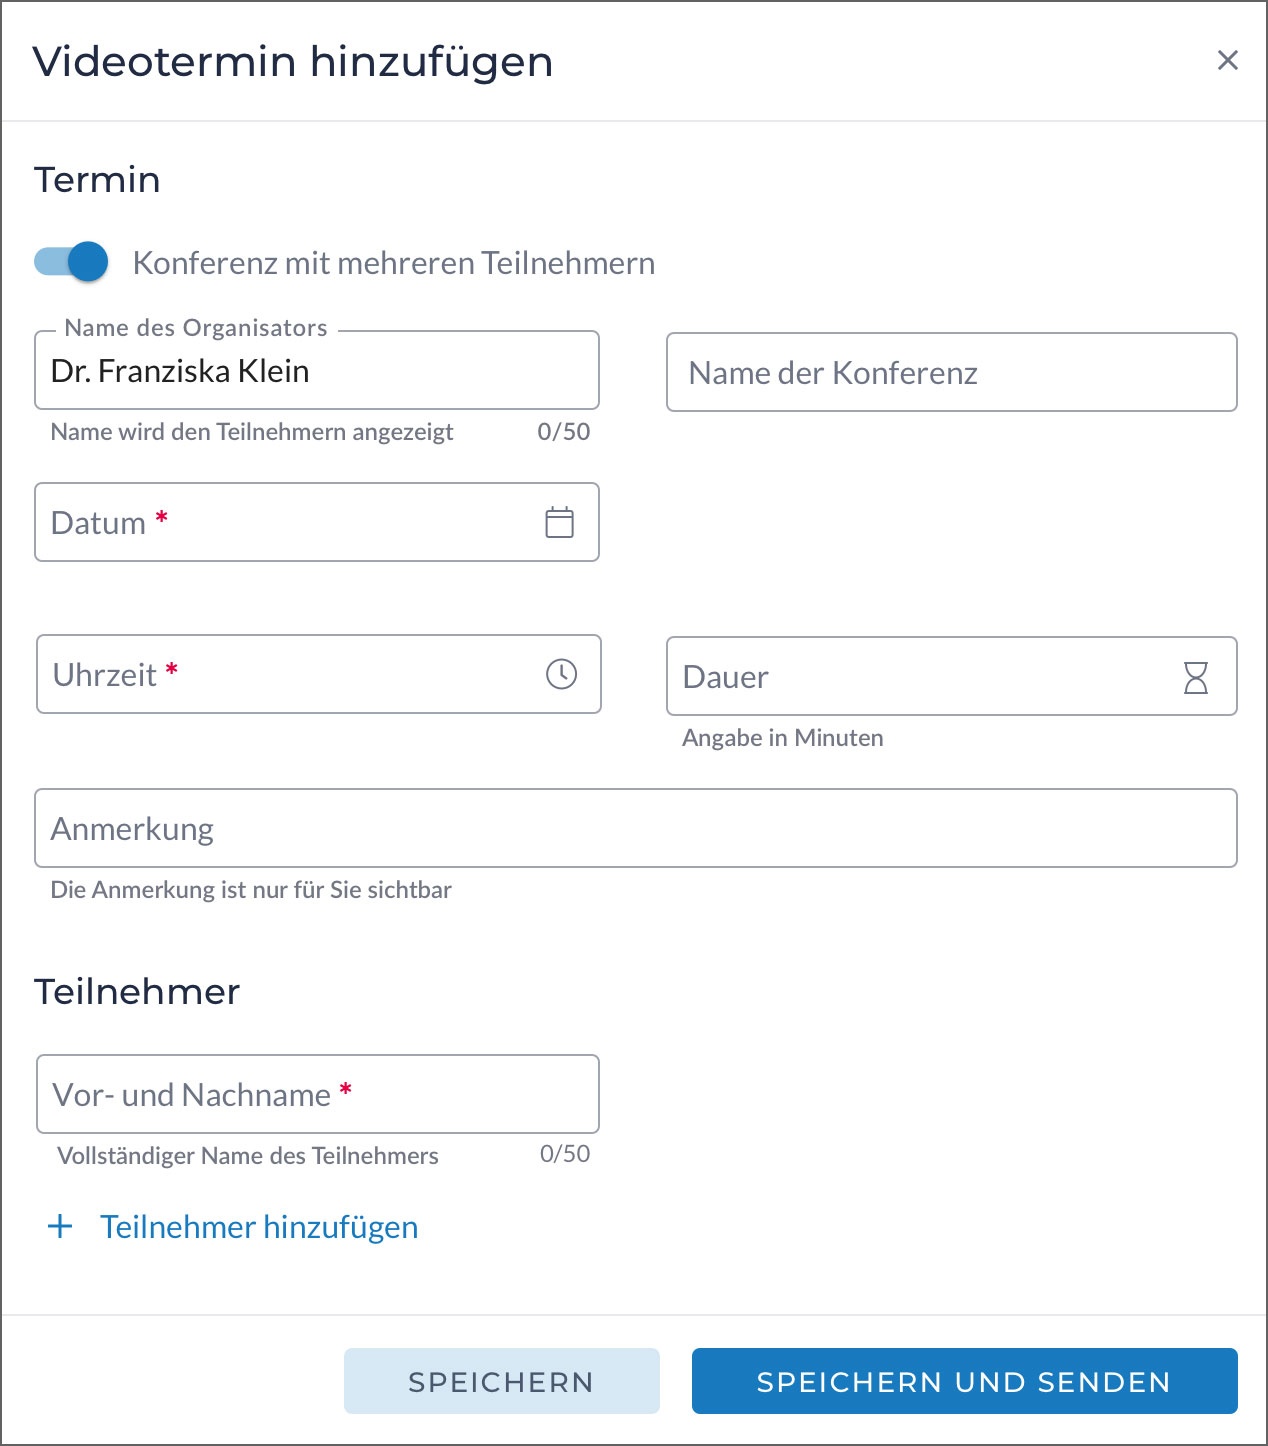1268x1446 pixels.
Task: Open the calendar date picker icon
Action: (559, 522)
